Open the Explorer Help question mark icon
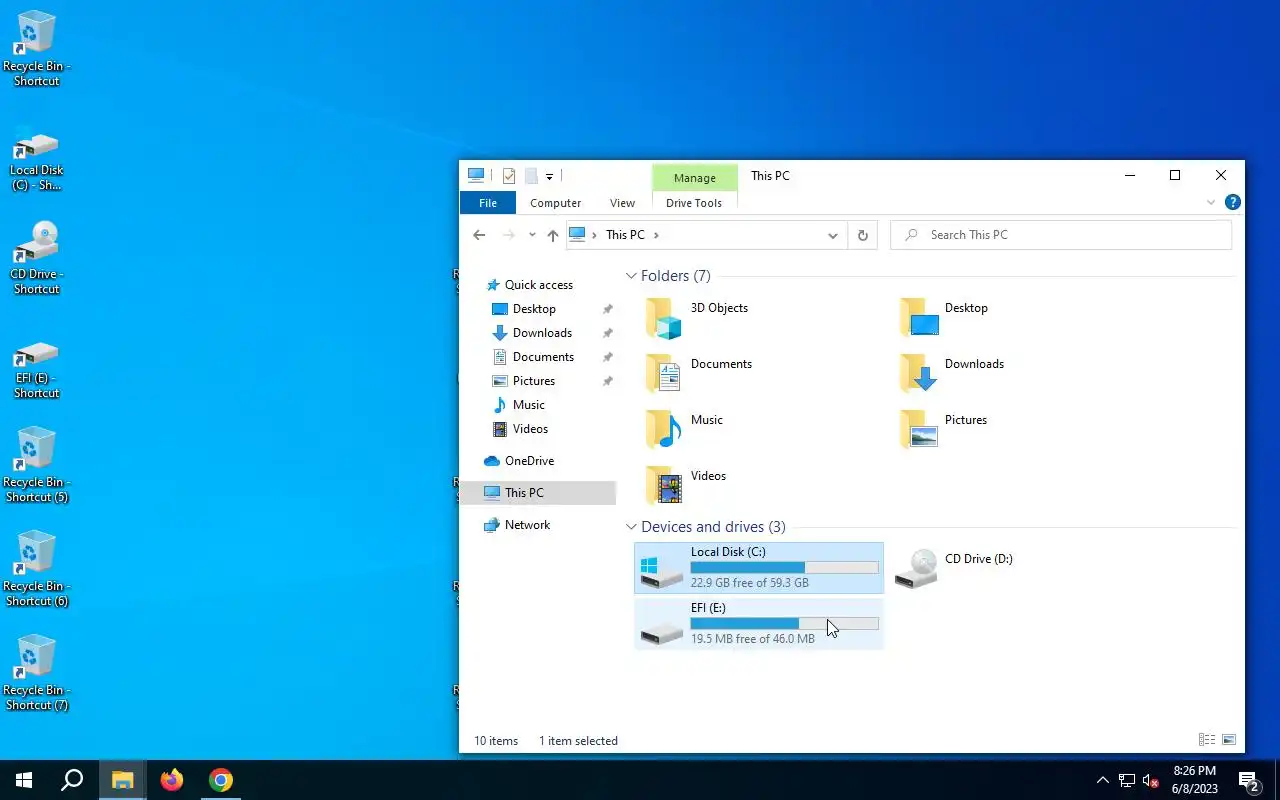 click(x=1233, y=202)
